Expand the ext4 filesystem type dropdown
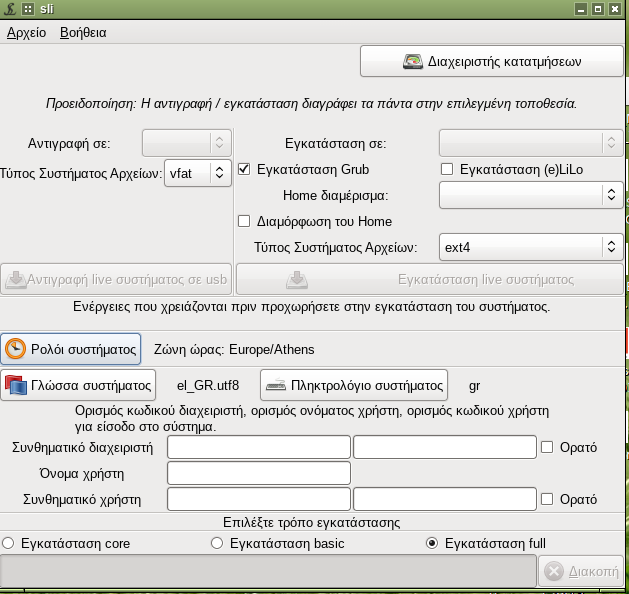 pos(531,247)
